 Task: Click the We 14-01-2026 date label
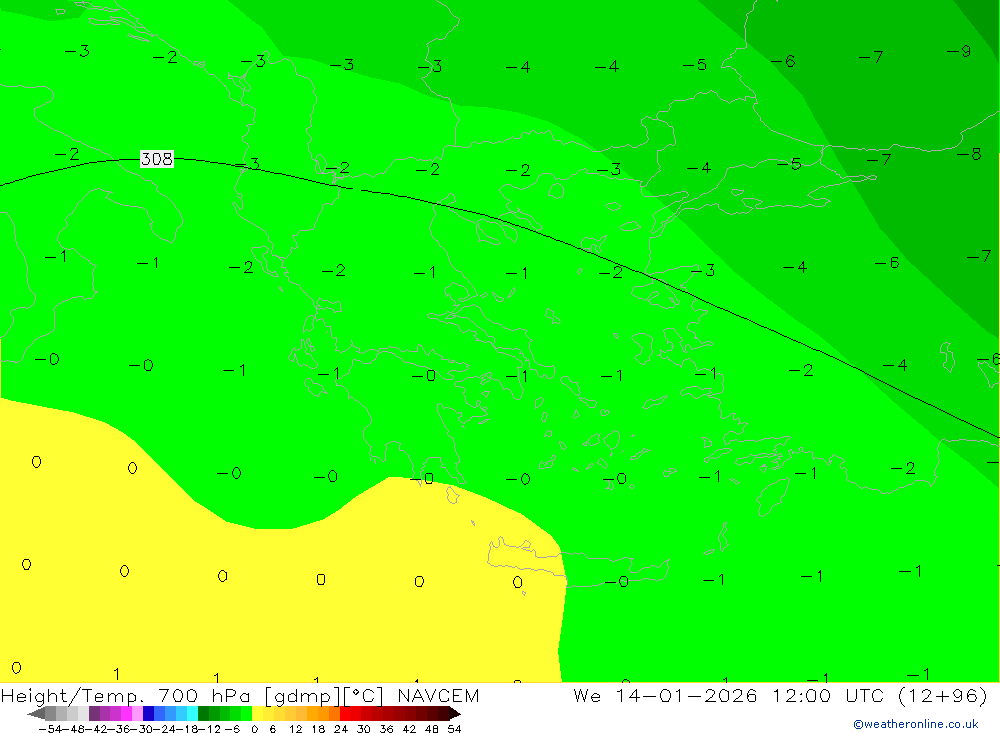click(x=665, y=695)
